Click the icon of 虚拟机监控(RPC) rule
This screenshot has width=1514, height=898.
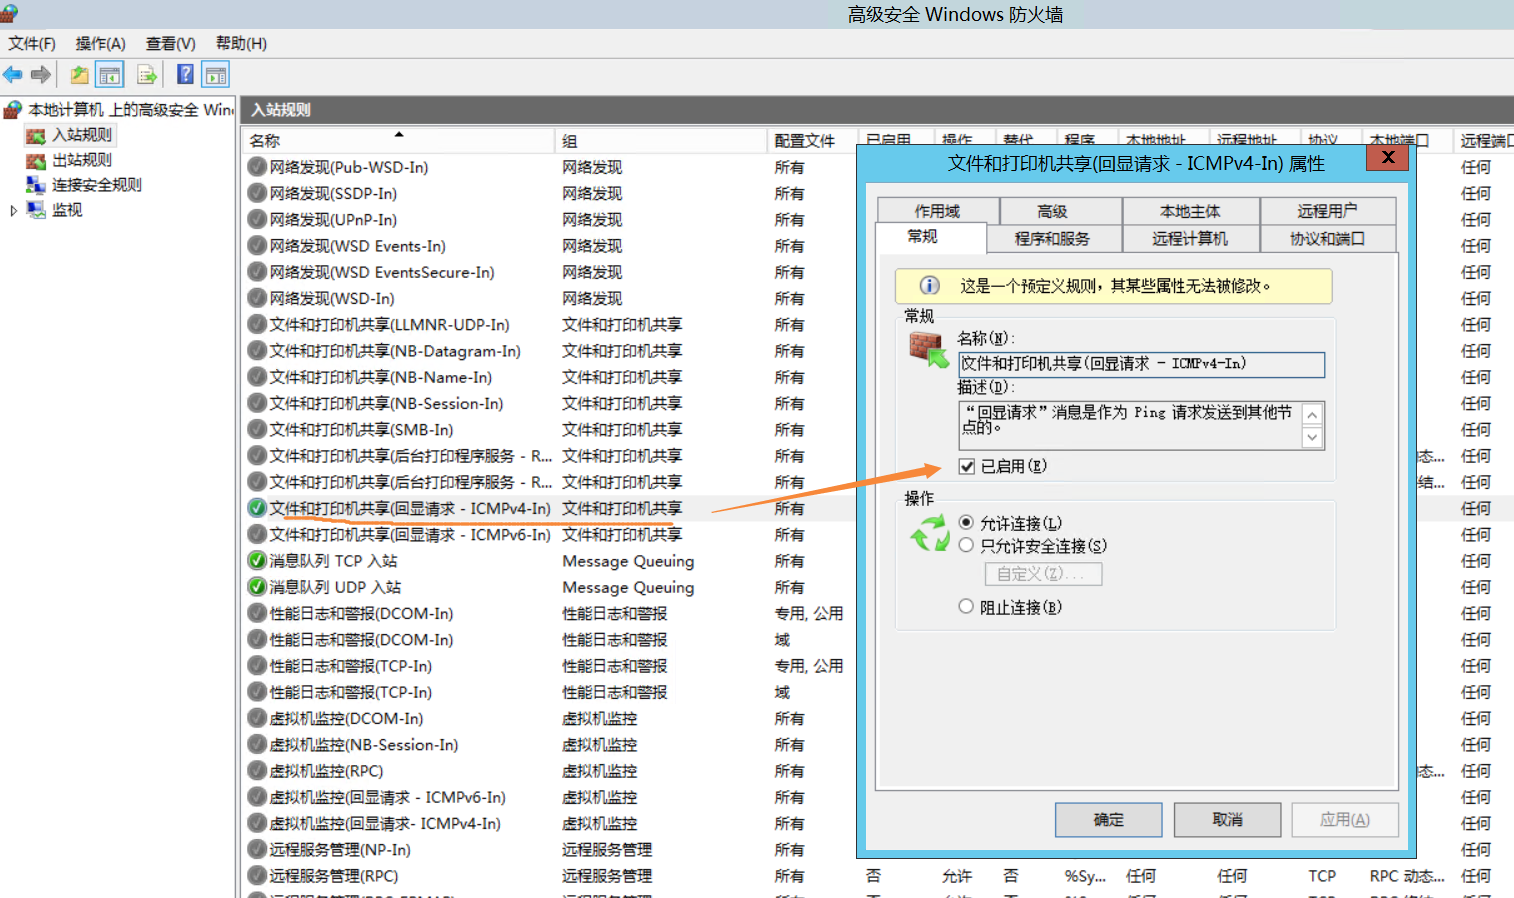(x=257, y=771)
